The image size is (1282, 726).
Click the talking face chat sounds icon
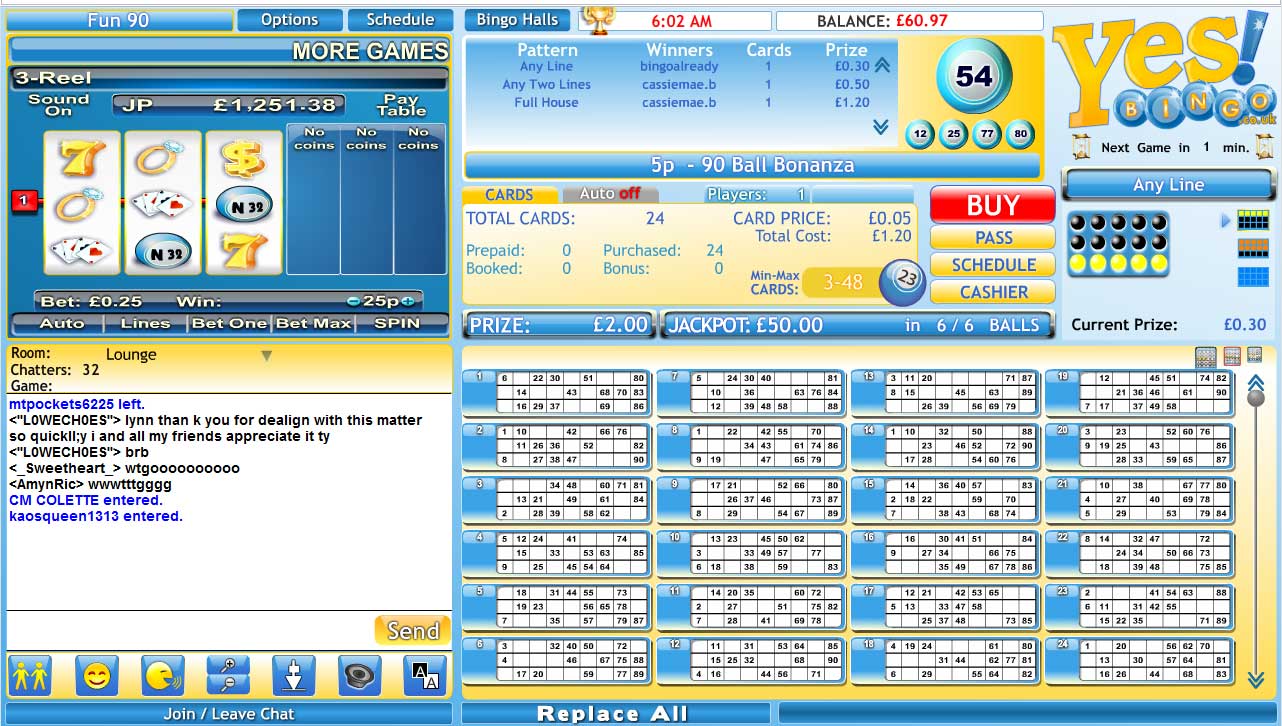tap(163, 675)
